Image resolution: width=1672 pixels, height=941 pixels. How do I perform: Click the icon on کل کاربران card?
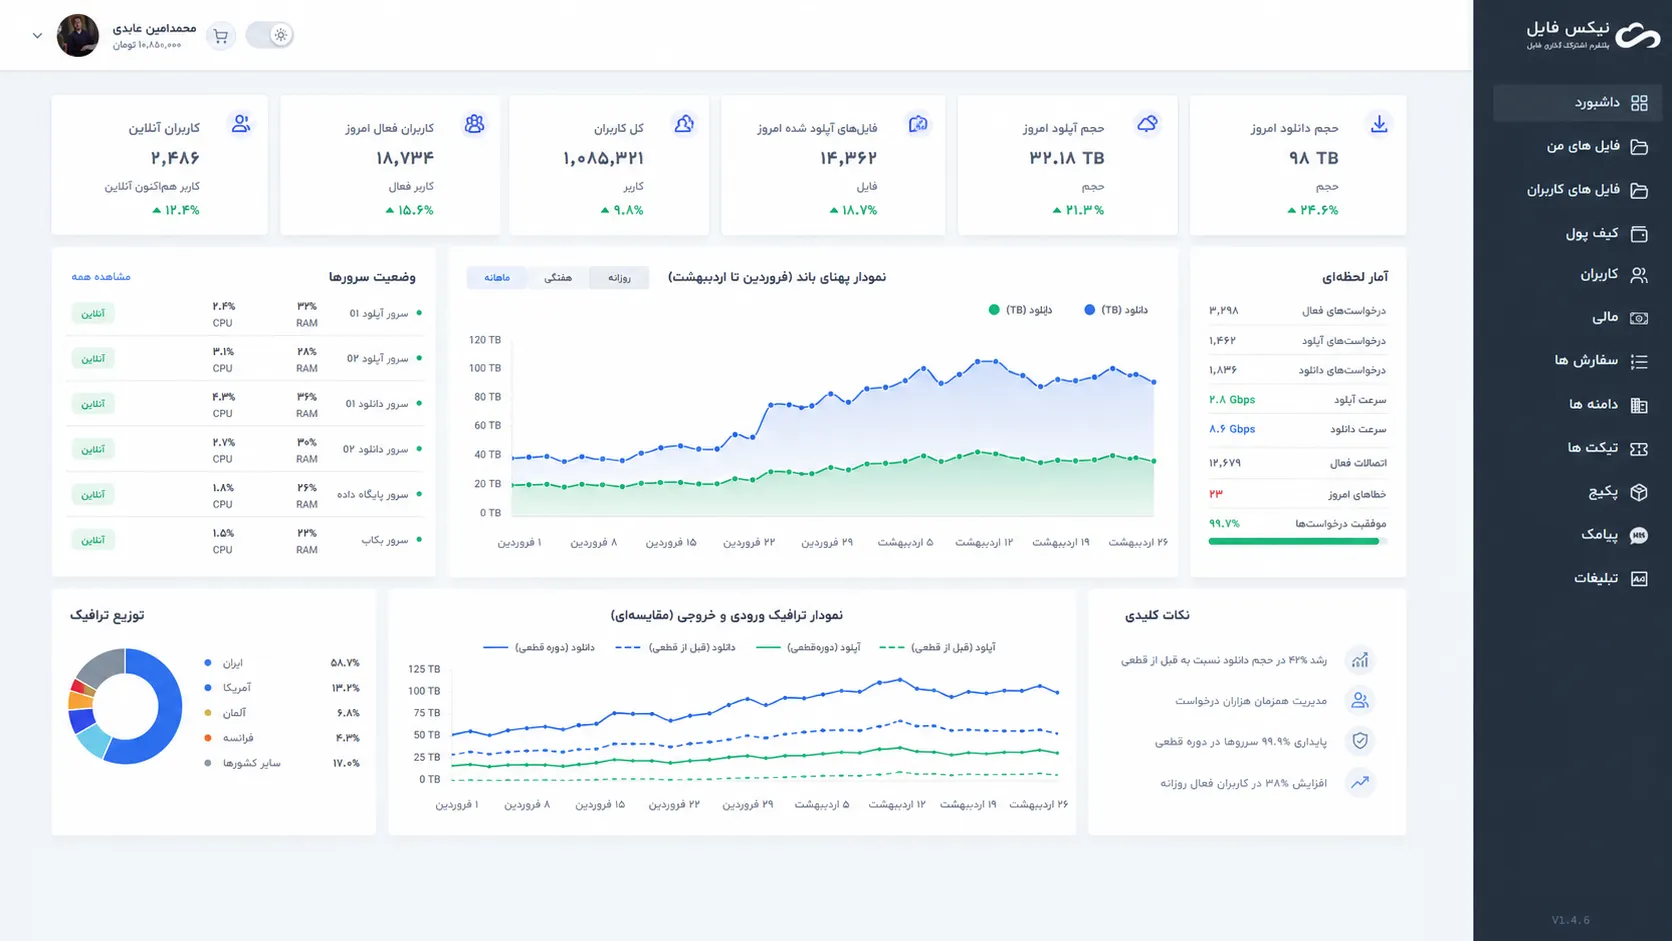coord(684,124)
